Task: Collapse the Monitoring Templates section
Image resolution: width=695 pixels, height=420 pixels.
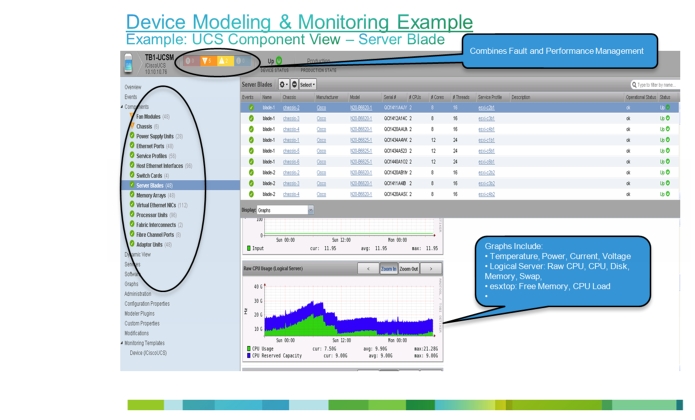Action: pos(122,343)
